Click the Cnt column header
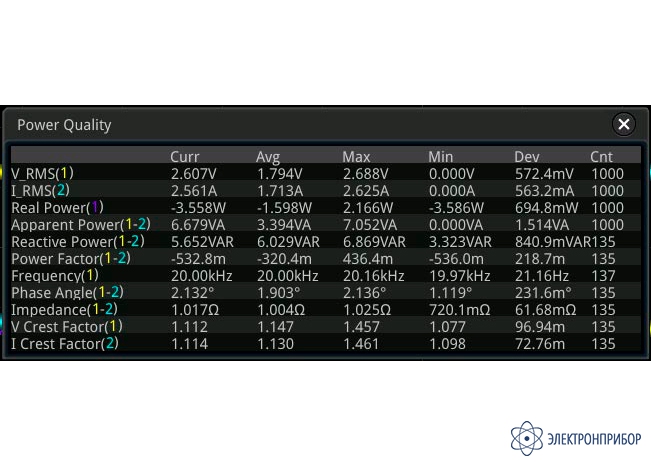651x466 pixels. pos(601,157)
